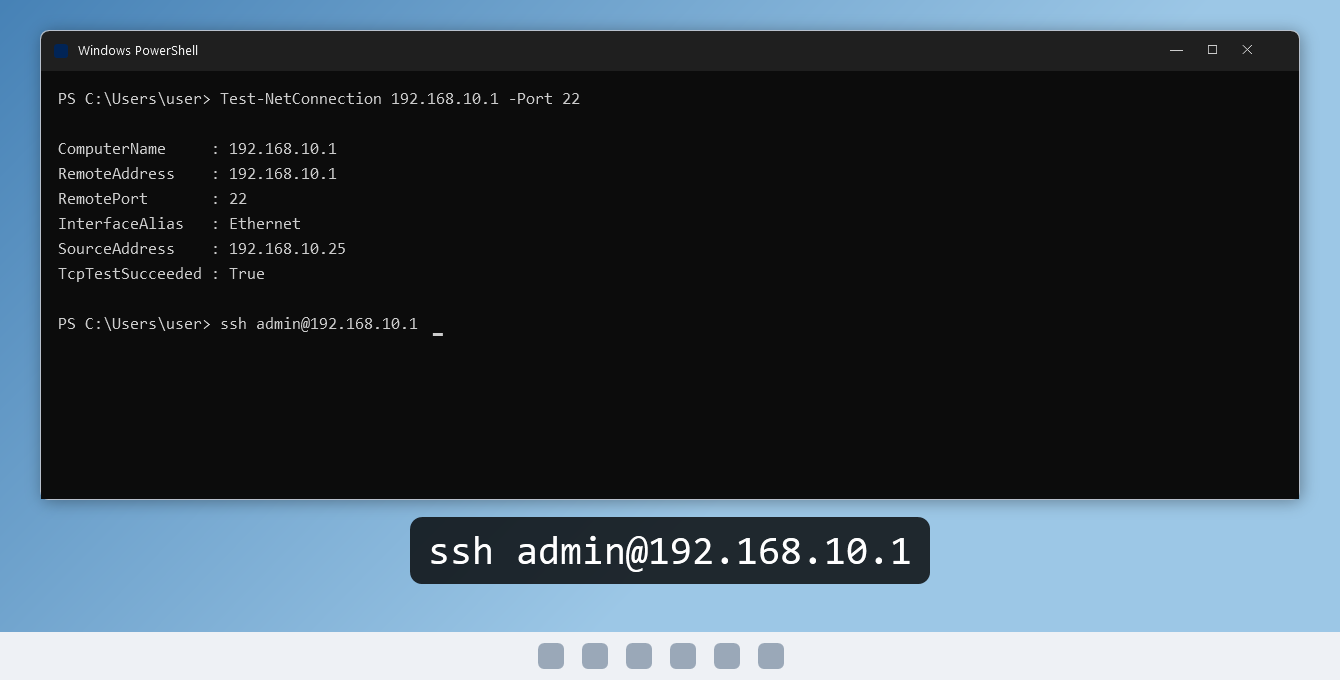Open the sixth taskbar icon
This screenshot has width=1340, height=680.
point(771,656)
